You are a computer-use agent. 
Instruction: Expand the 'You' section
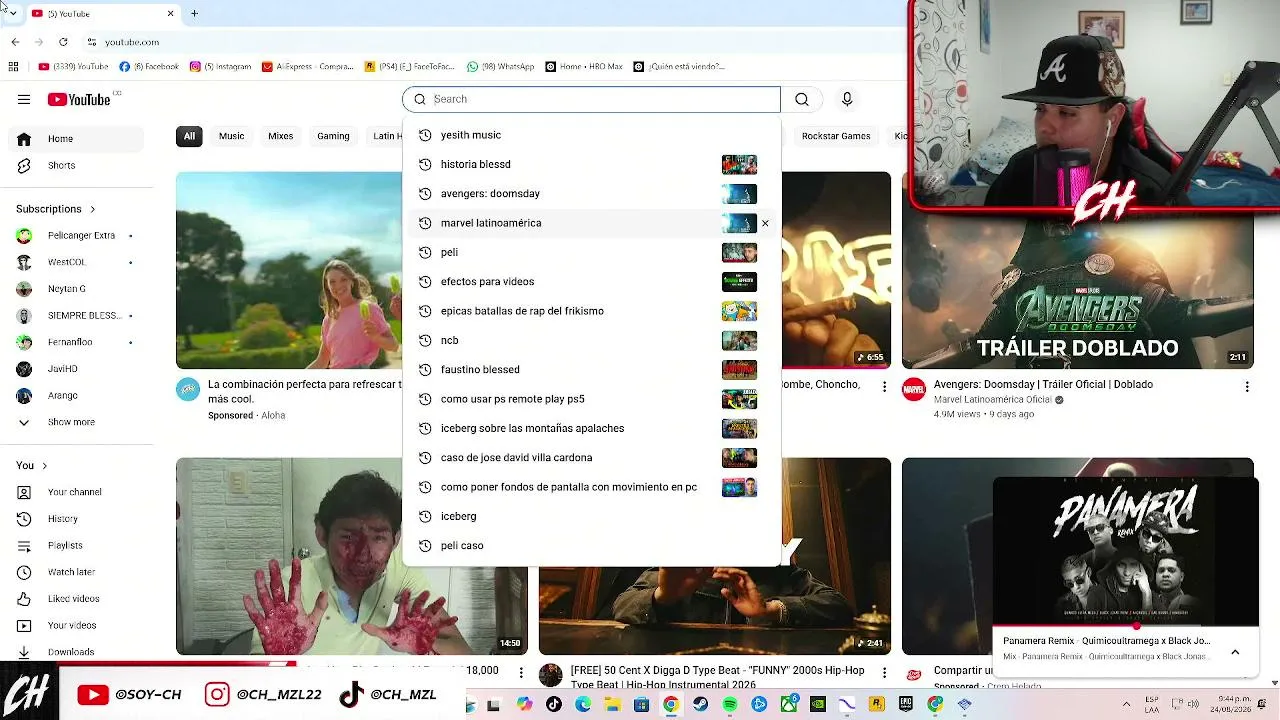[x=32, y=465]
